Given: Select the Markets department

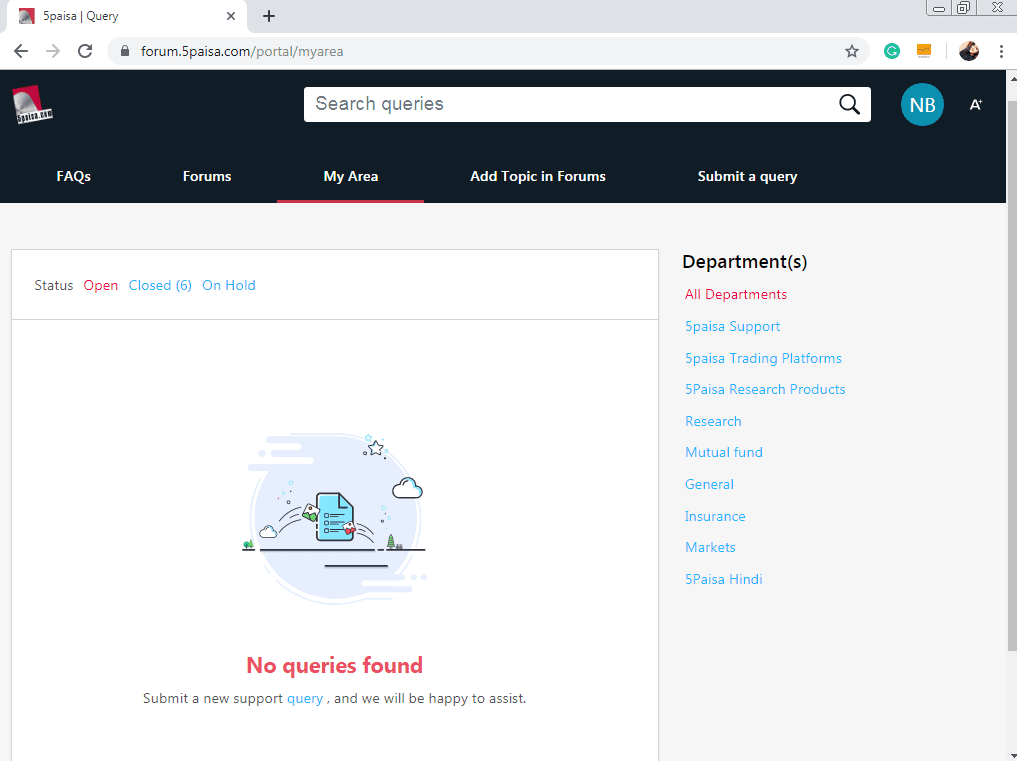Looking at the screenshot, I should click(710, 548).
